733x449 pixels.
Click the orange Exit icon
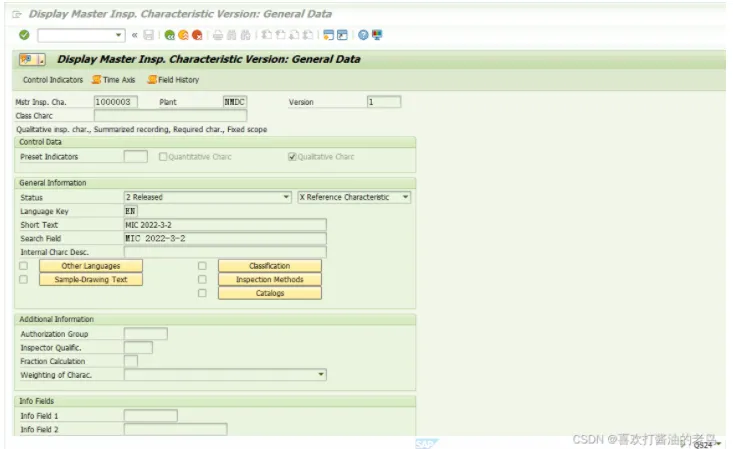coord(183,35)
